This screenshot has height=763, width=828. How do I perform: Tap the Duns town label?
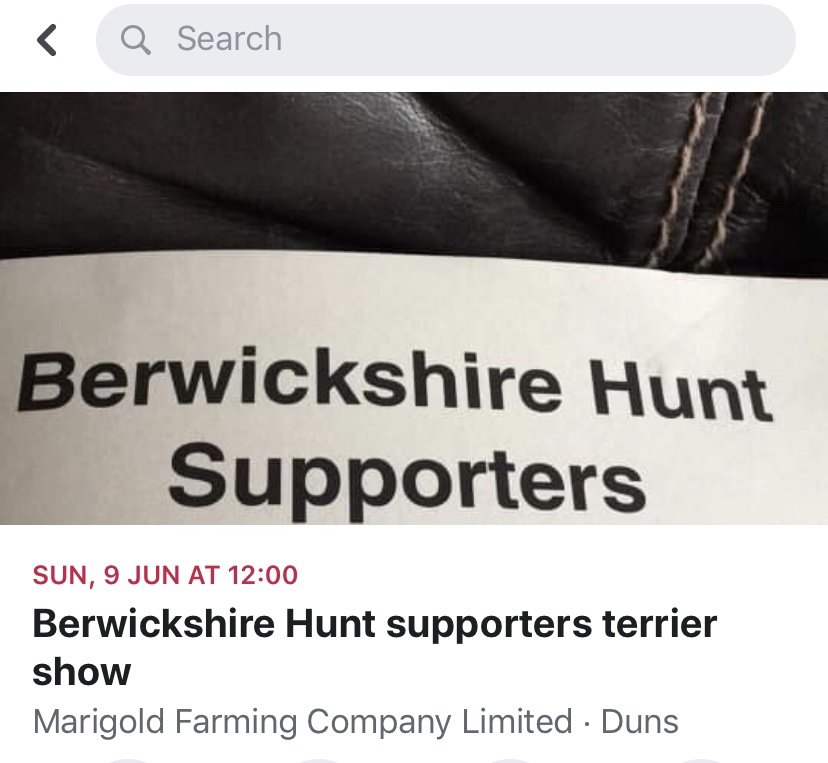pyautogui.click(x=639, y=722)
